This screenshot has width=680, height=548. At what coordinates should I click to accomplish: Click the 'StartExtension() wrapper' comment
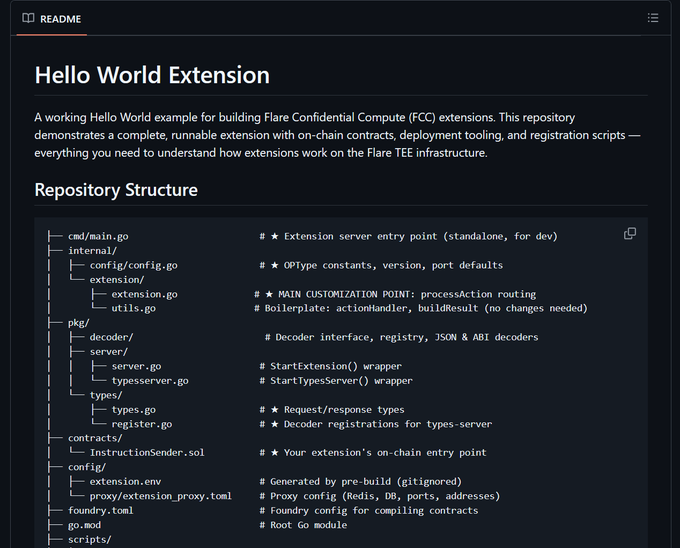(330, 366)
